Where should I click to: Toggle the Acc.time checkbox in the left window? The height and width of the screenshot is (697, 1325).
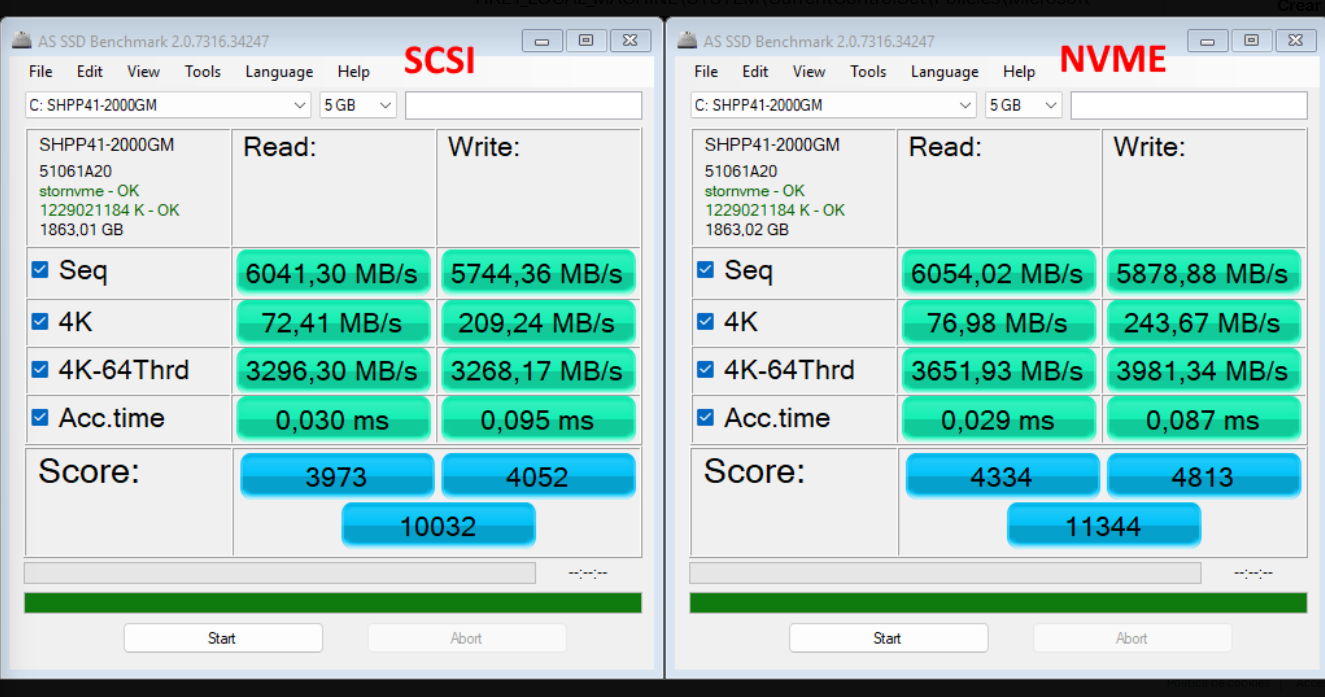tap(40, 417)
